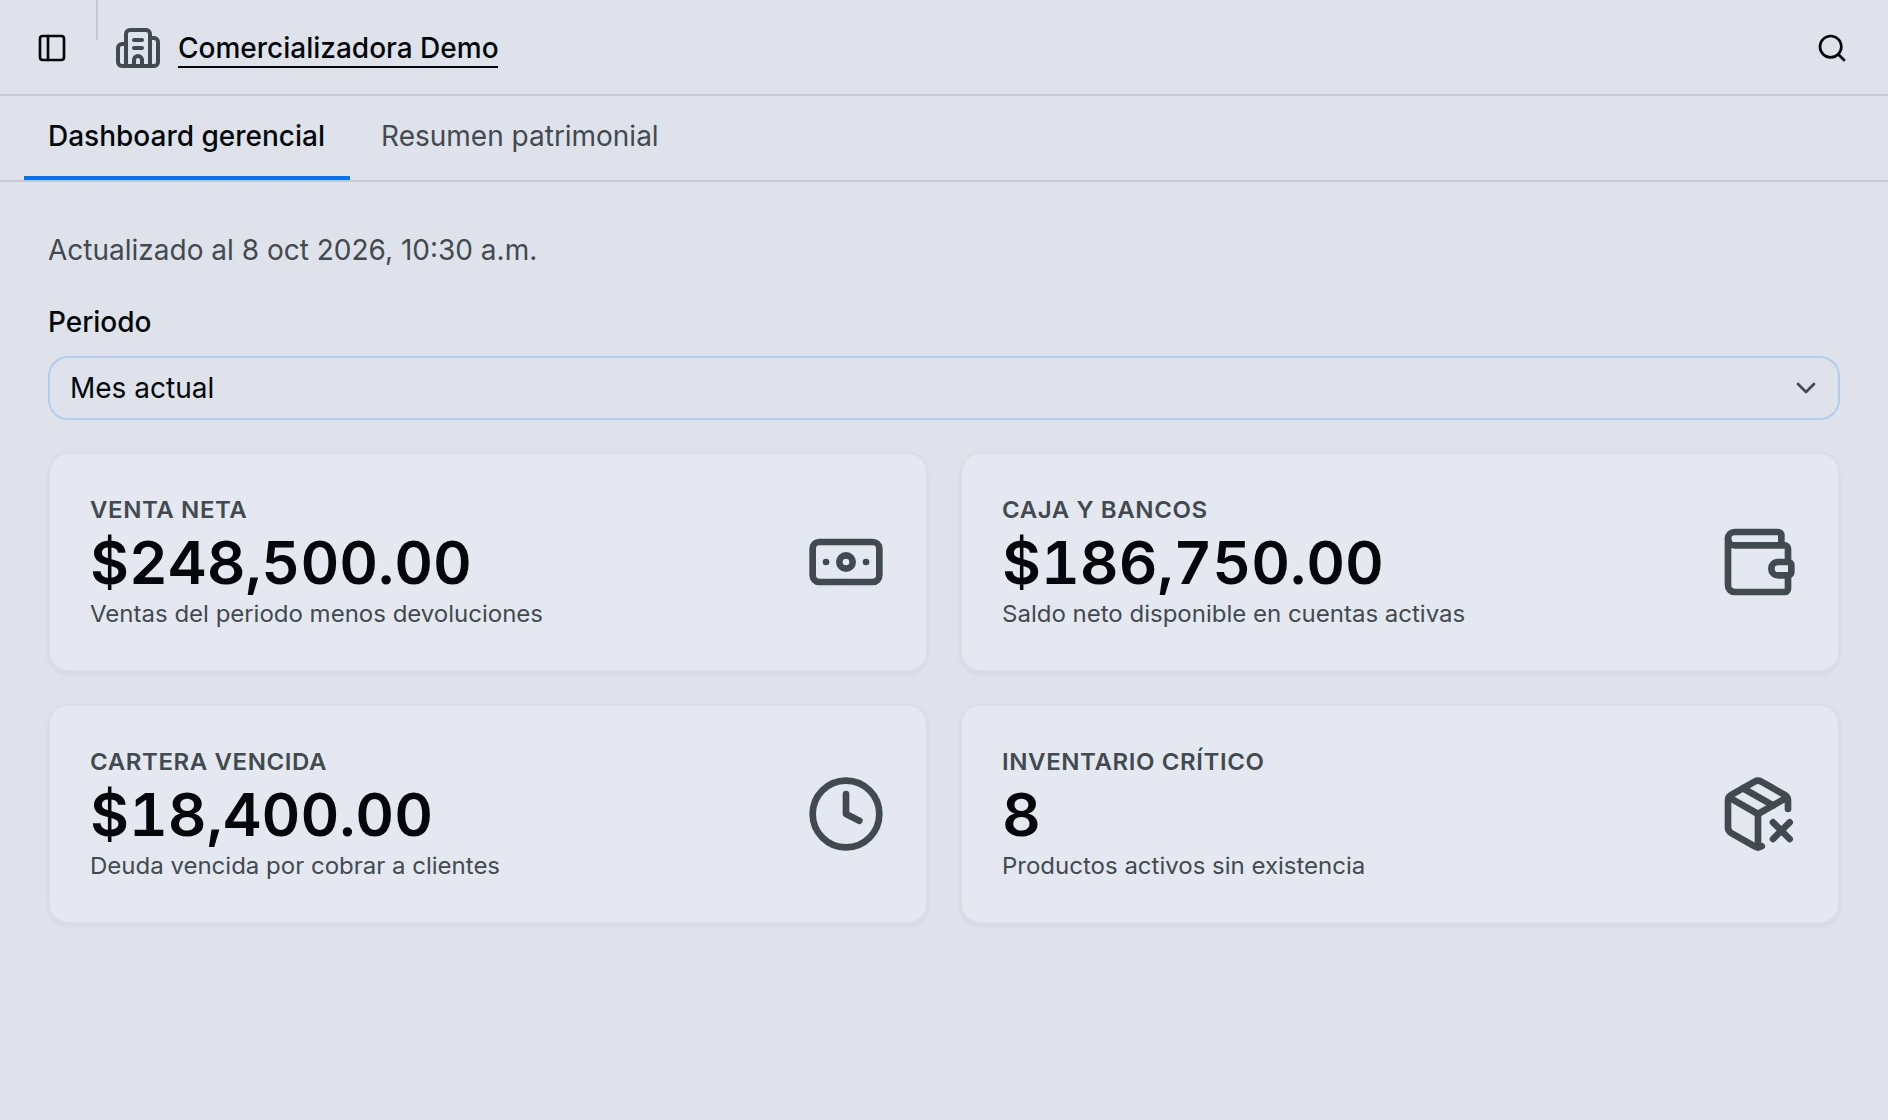This screenshot has width=1888, height=1120.
Task: Click the 'Periodo' field label
Action: [x=100, y=322]
